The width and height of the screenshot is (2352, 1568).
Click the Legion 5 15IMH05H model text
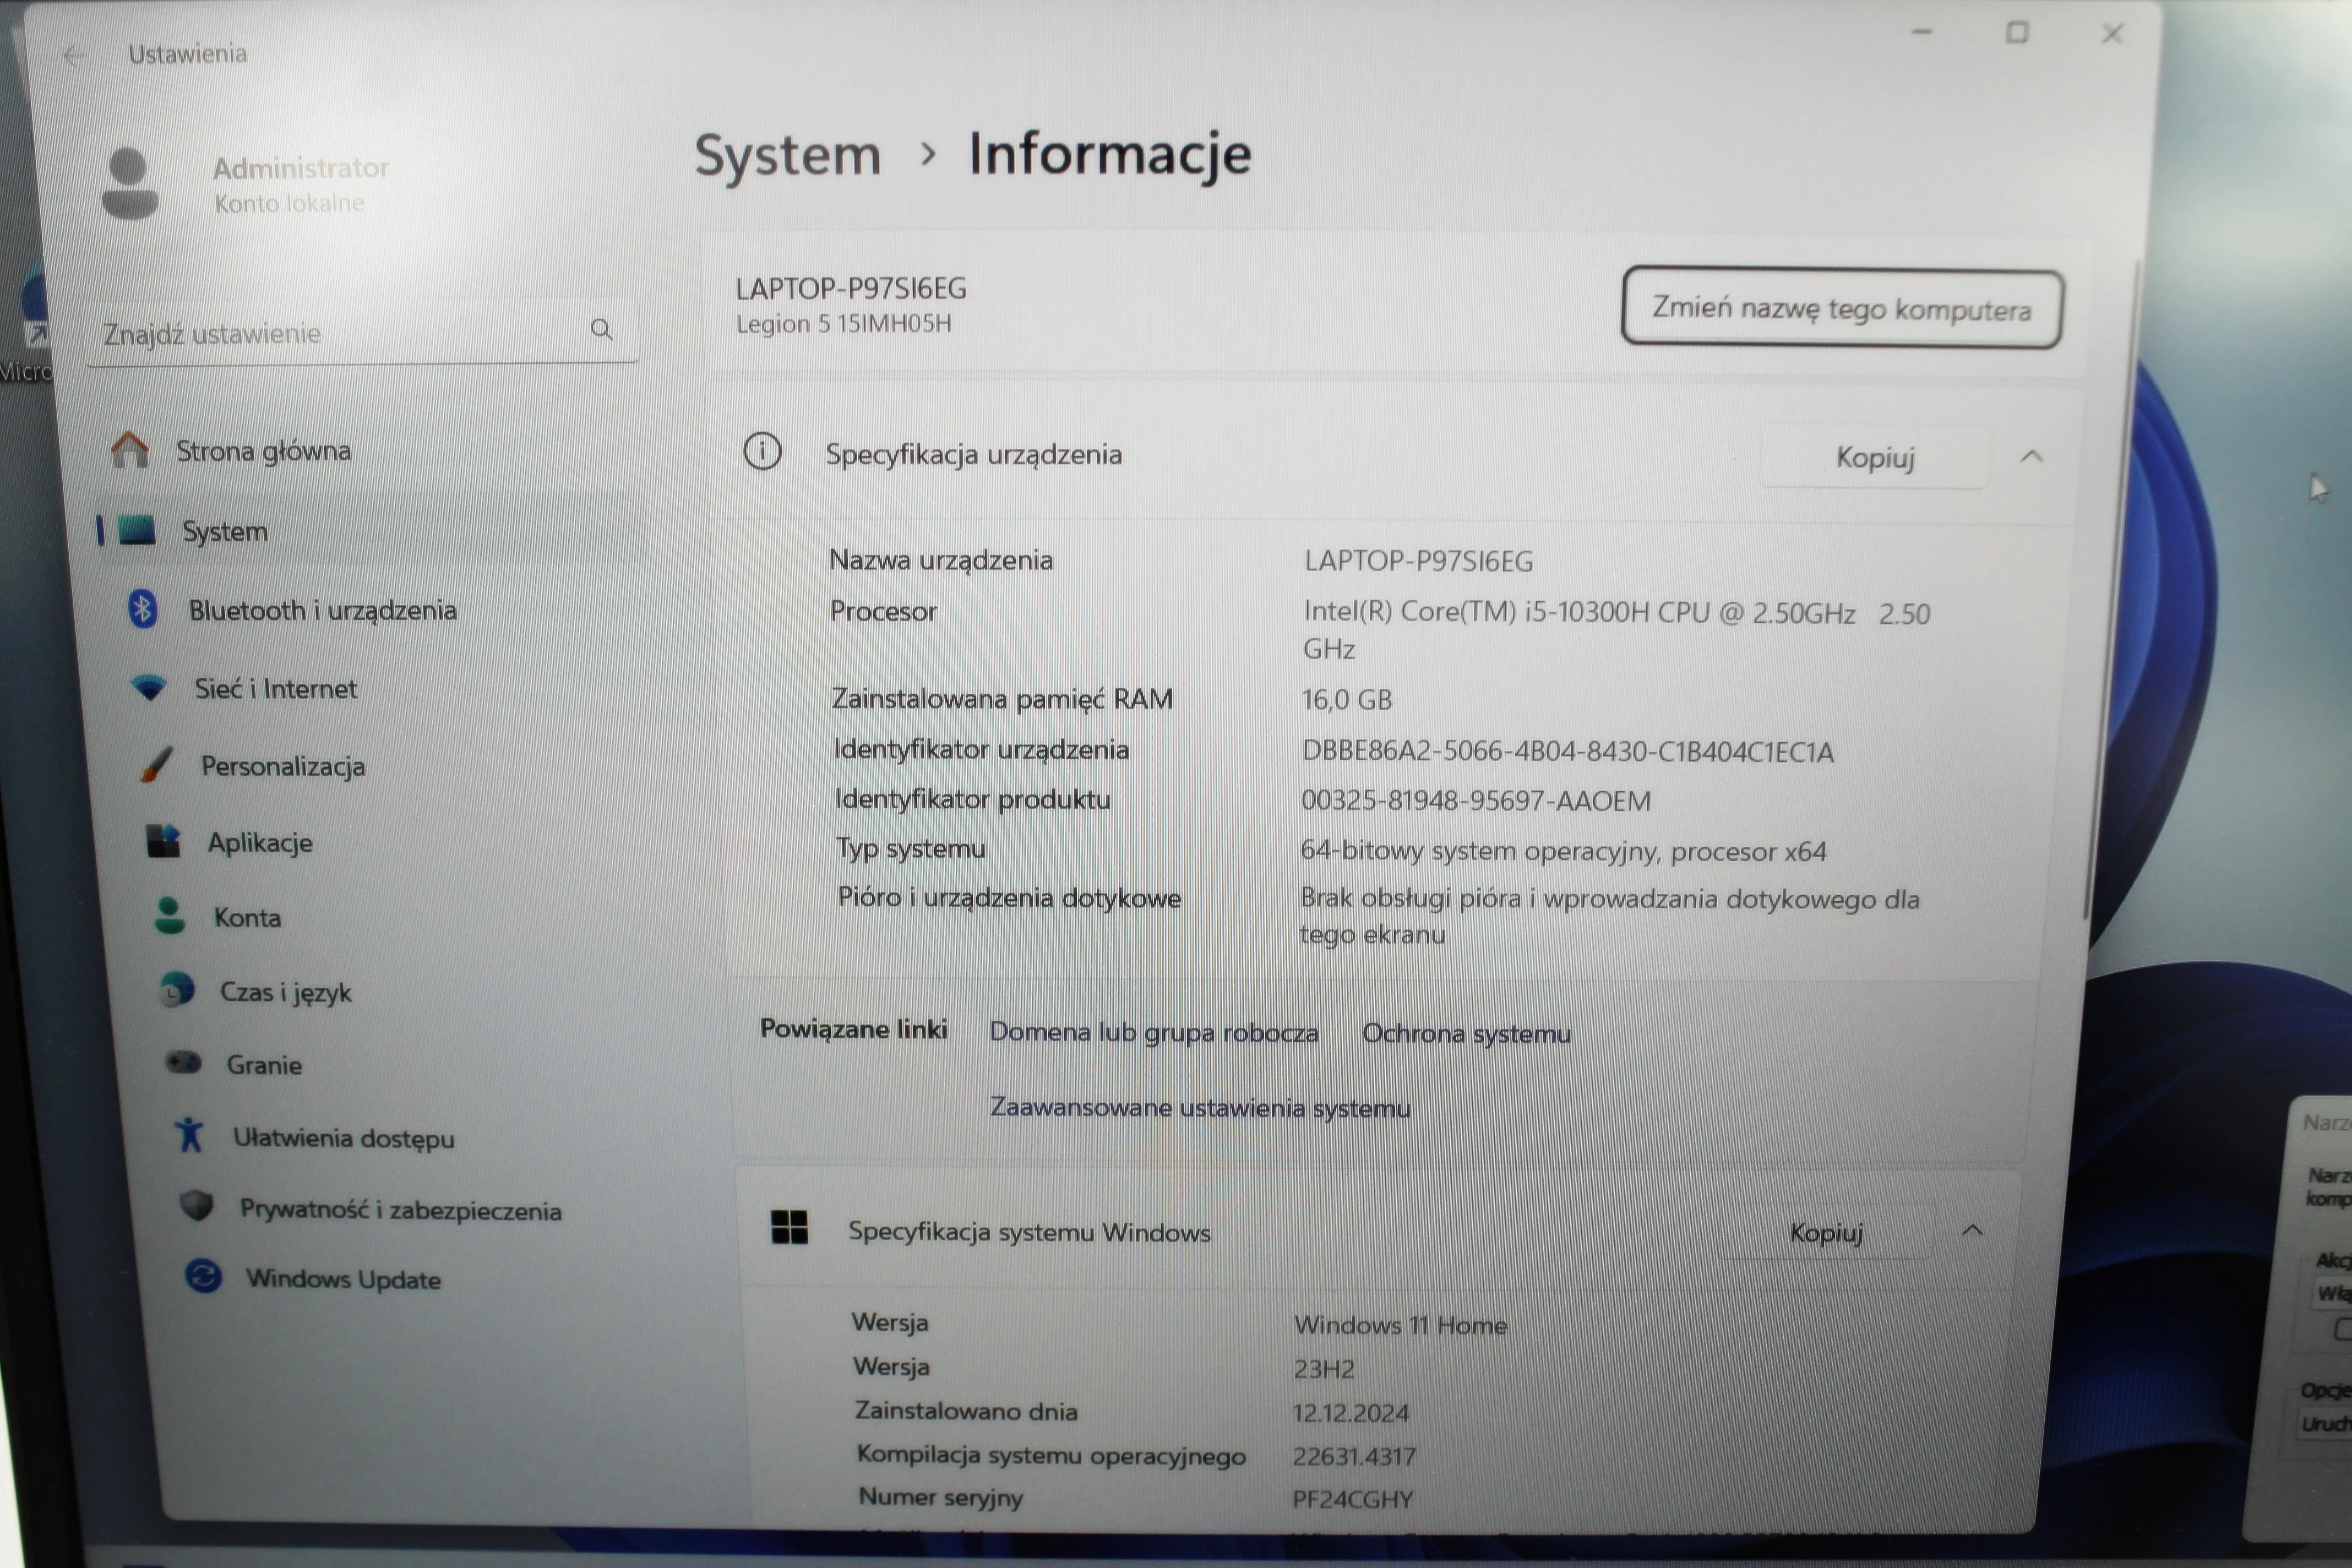[843, 324]
